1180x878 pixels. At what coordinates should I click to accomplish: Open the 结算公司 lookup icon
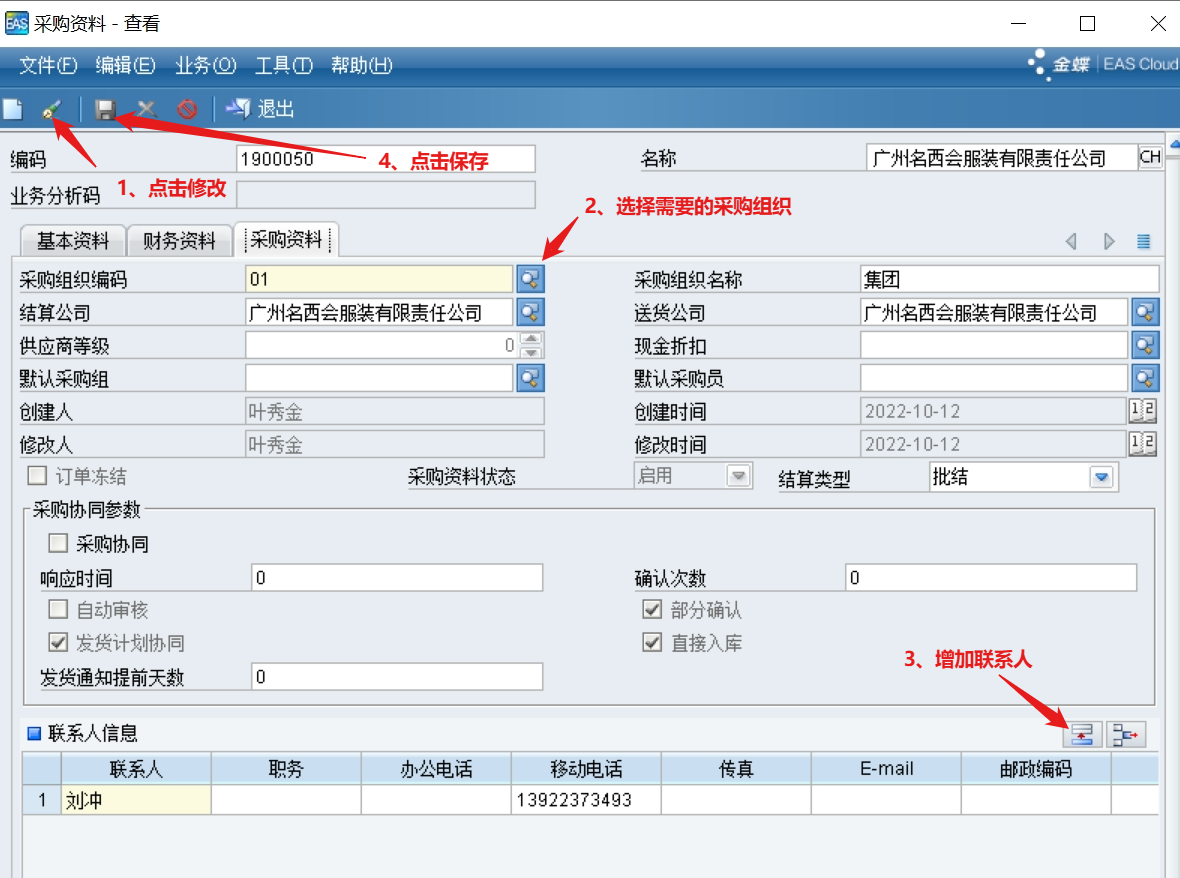pos(530,312)
